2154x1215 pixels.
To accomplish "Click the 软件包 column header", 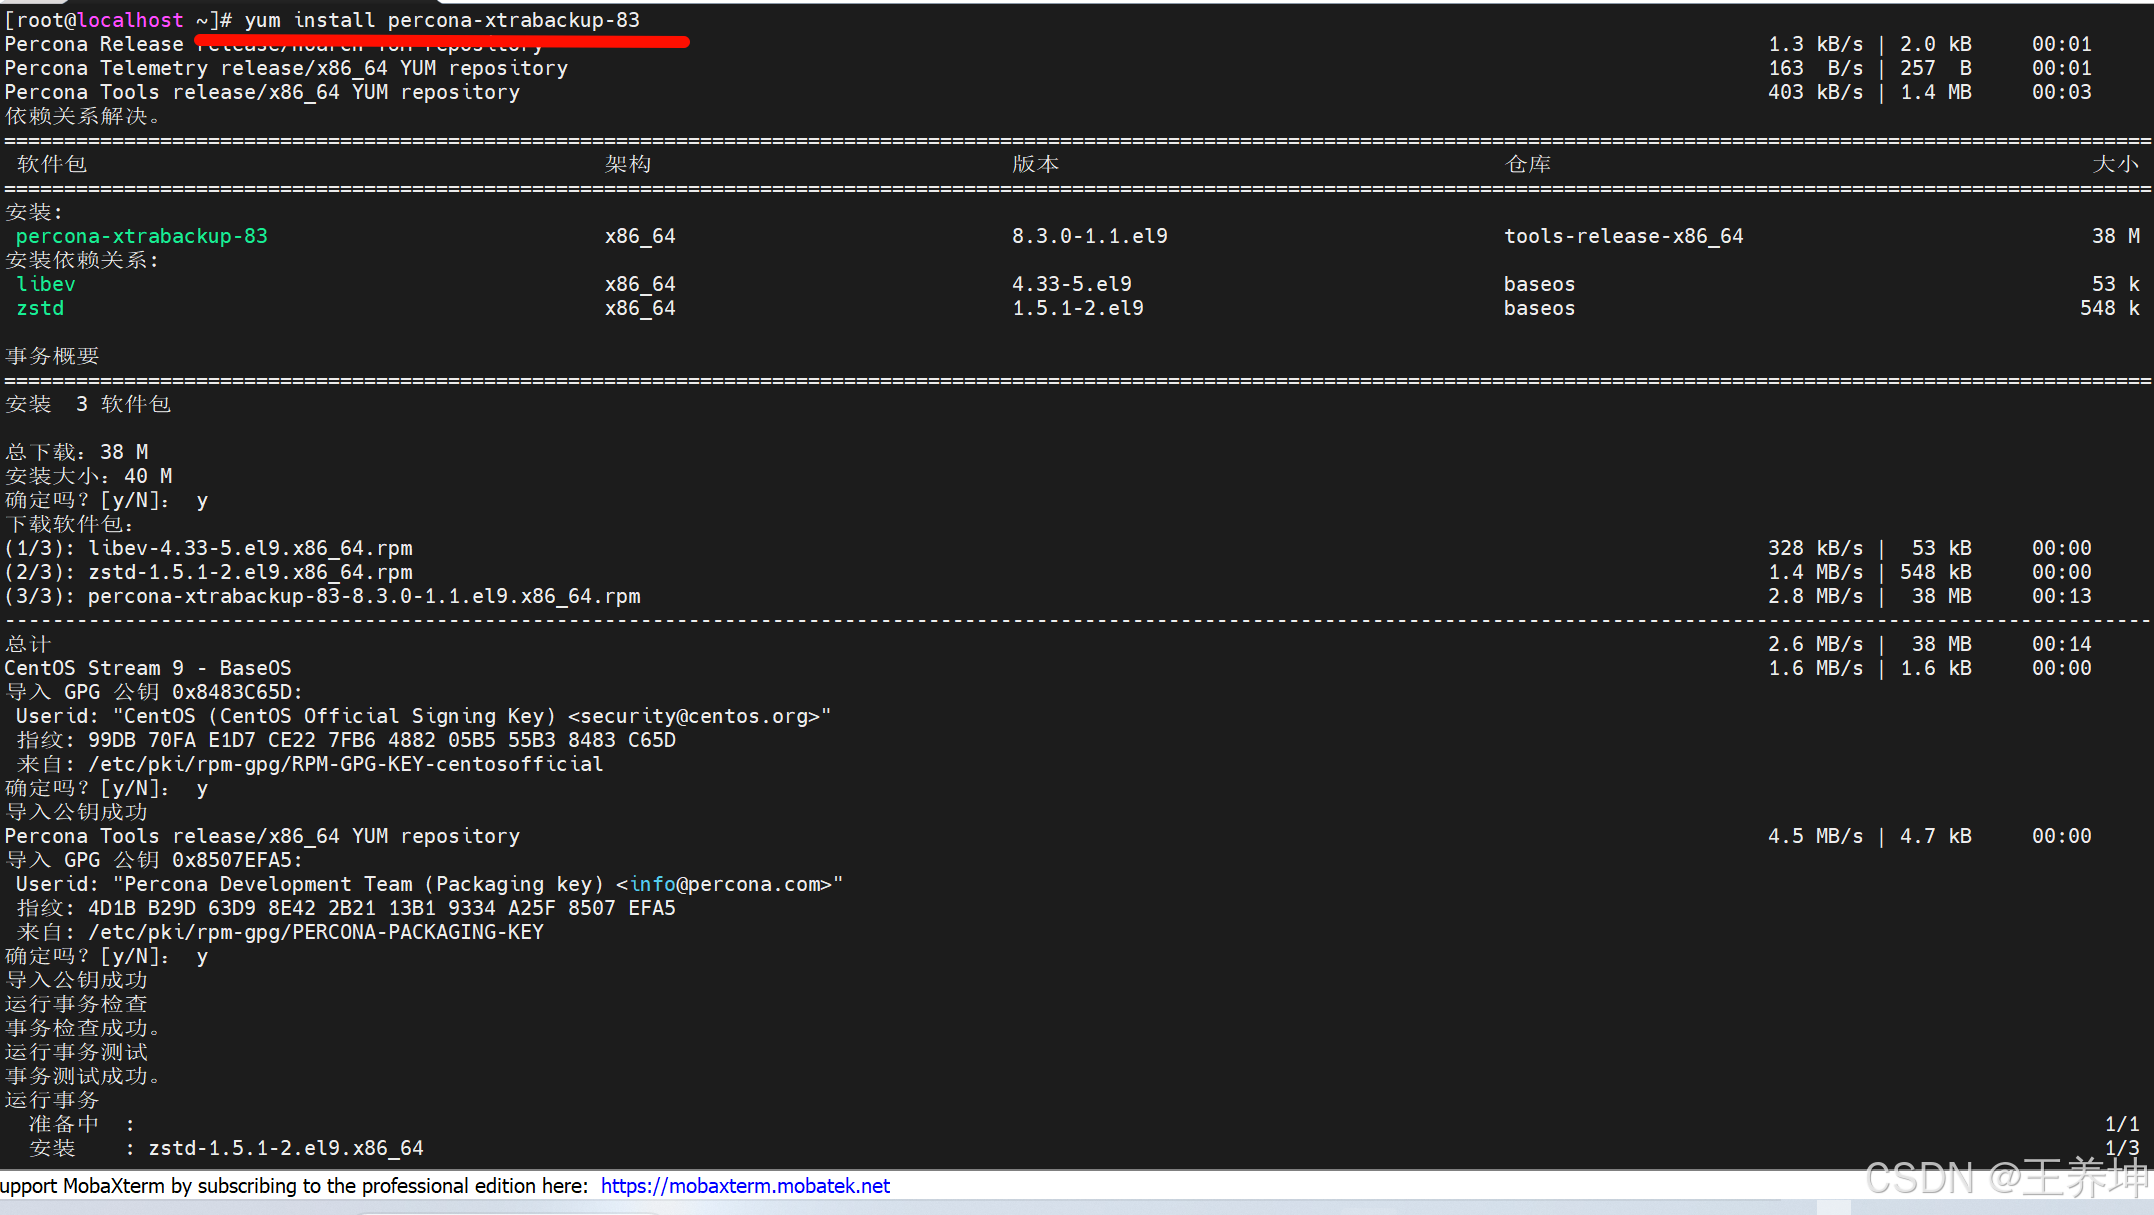I will 52,164.
